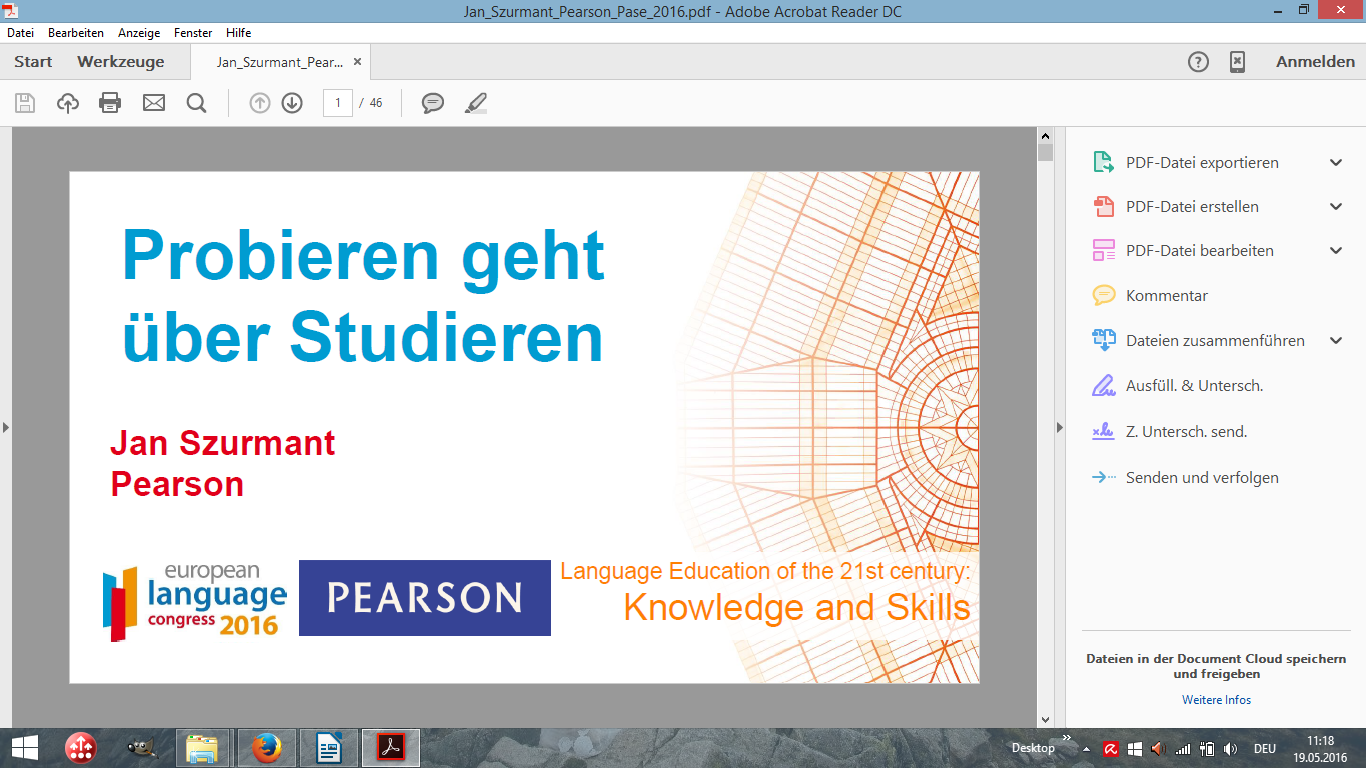Click Adobe Reader taskbar icon
The image size is (1366, 768).
click(x=390, y=748)
